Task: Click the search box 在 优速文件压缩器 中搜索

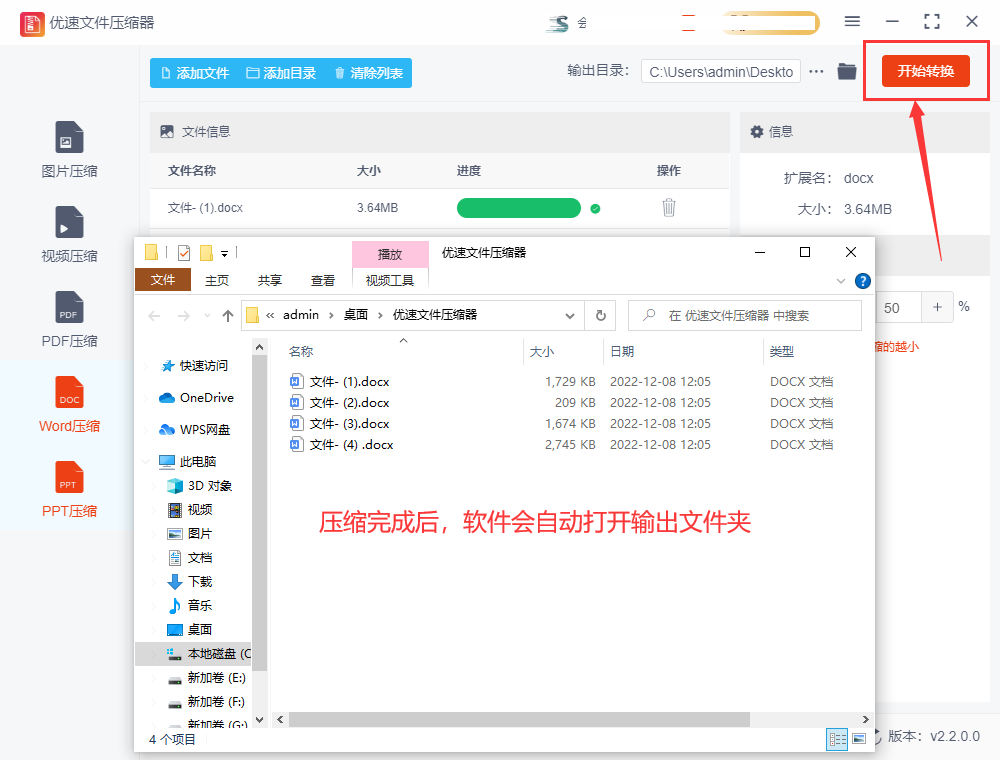Action: click(745, 316)
